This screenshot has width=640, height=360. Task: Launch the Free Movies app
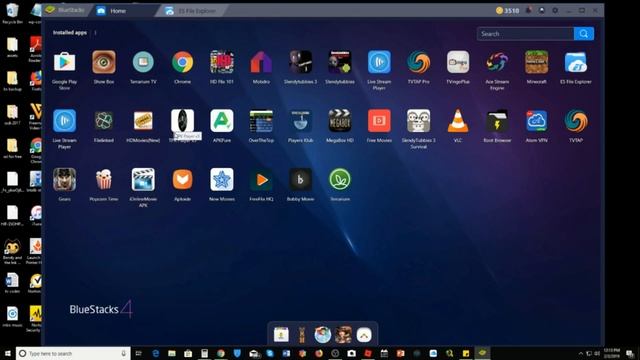[x=379, y=121]
